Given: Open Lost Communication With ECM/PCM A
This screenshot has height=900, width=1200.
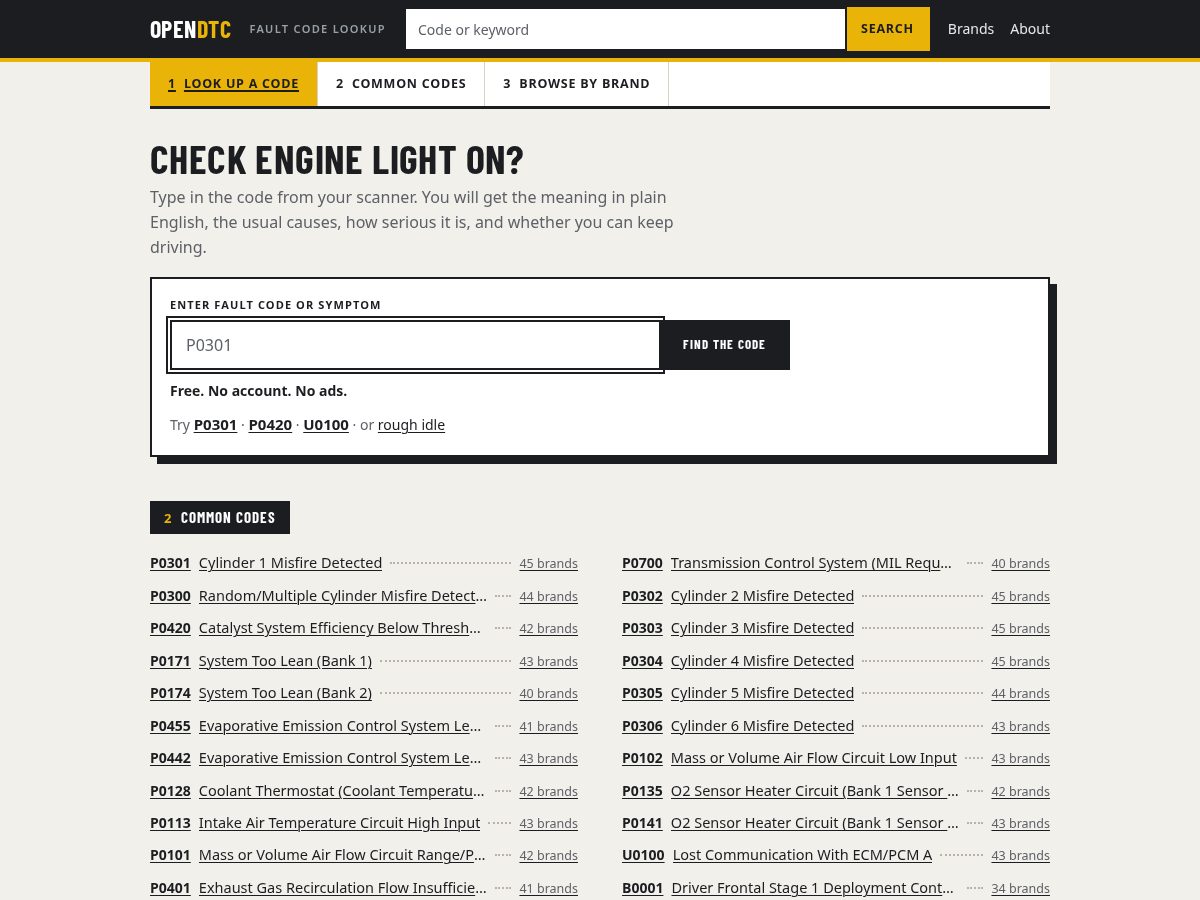Looking at the screenshot, I should [x=802, y=855].
